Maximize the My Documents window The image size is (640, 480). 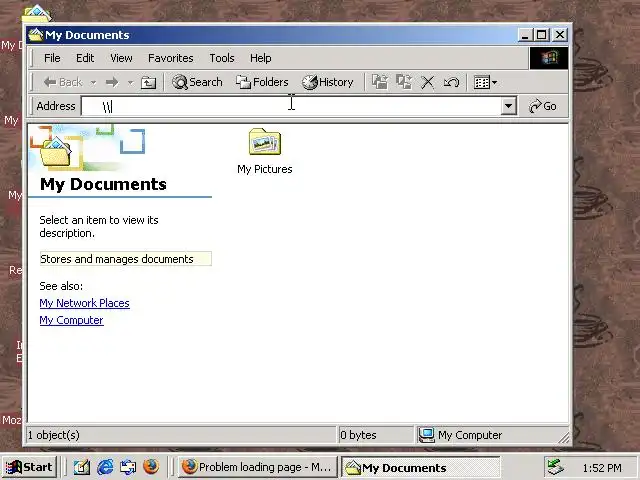(x=541, y=35)
